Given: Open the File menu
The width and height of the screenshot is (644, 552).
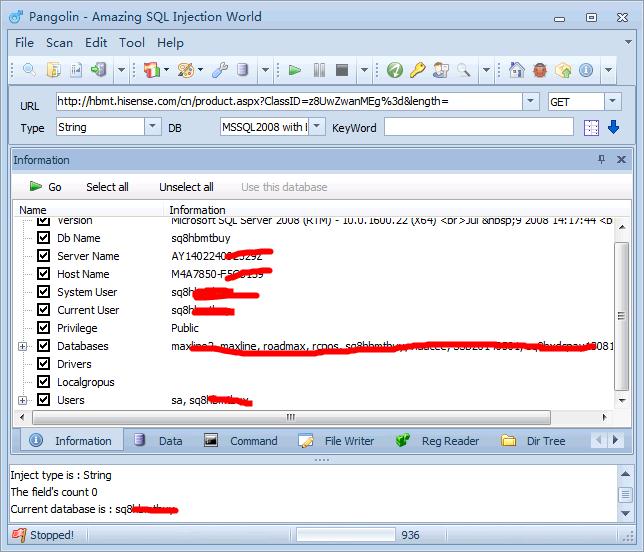Looking at the screenshot, I should [x=24, y=43].
